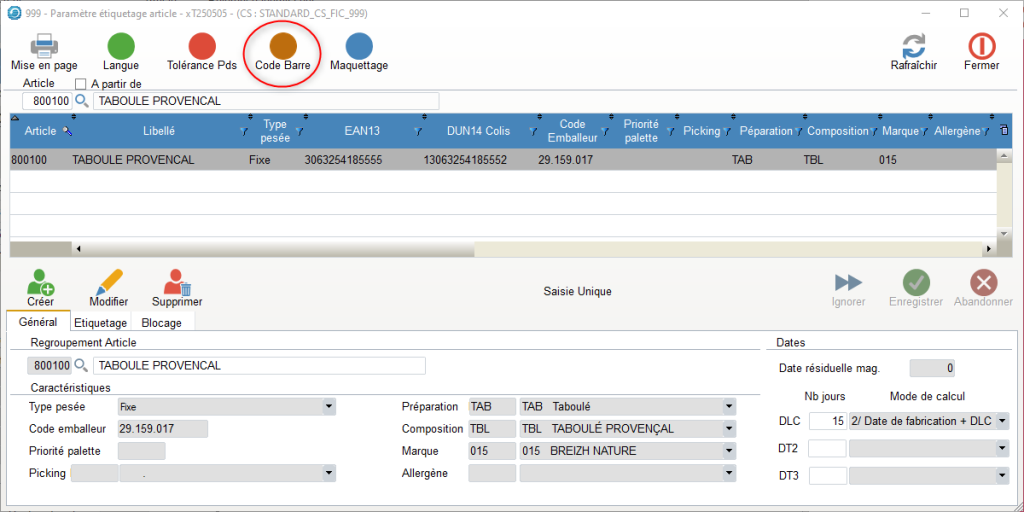The width and height of the screenshot is (1024, 512).
Task: Open Tolérance Pds red icon
Action: coord(203,46)
